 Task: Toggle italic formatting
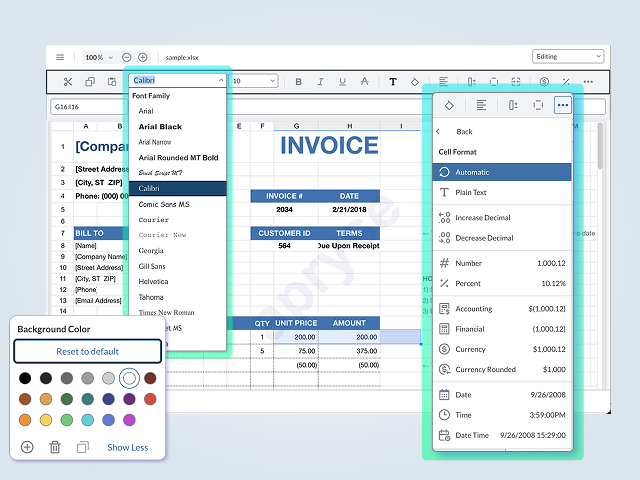tap(320, 82)
